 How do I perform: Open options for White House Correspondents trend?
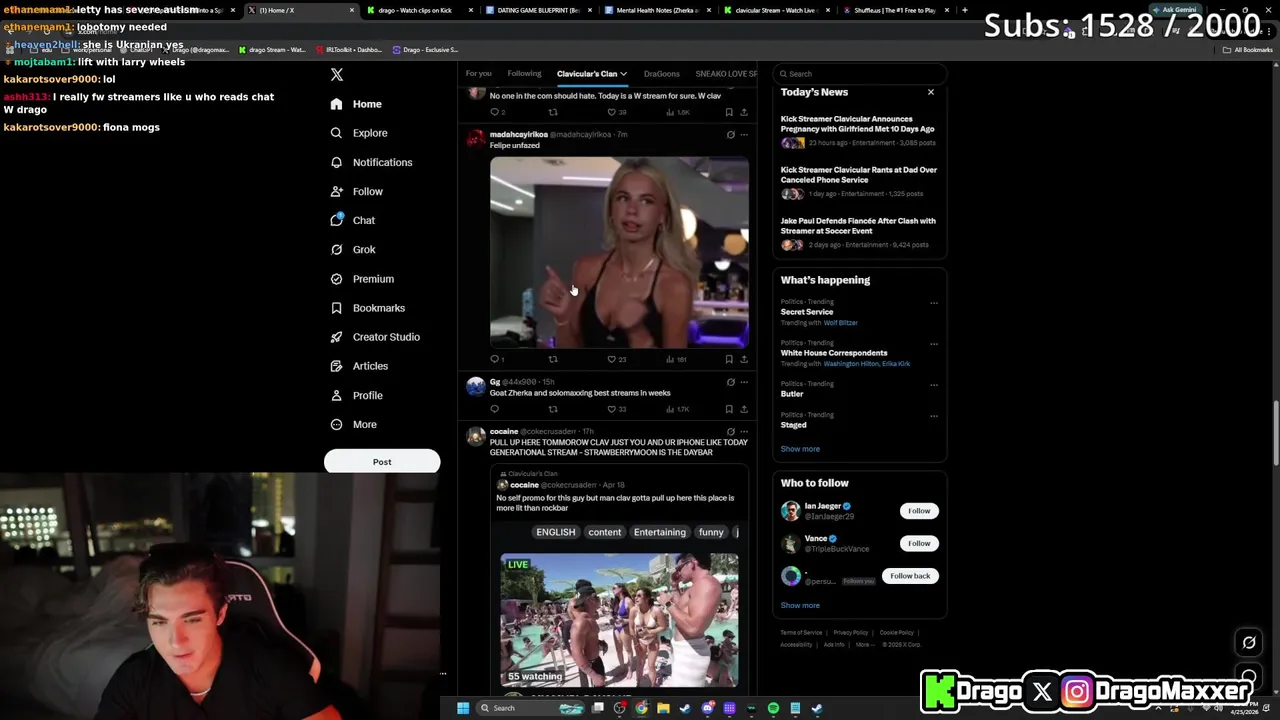point(934,344)
